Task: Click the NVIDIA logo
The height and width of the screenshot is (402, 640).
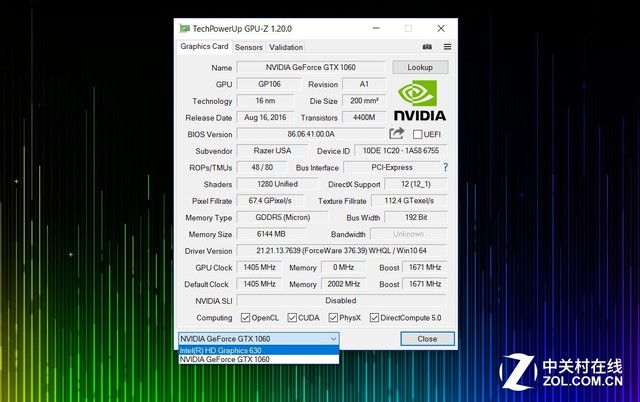Action: (420, 101)
